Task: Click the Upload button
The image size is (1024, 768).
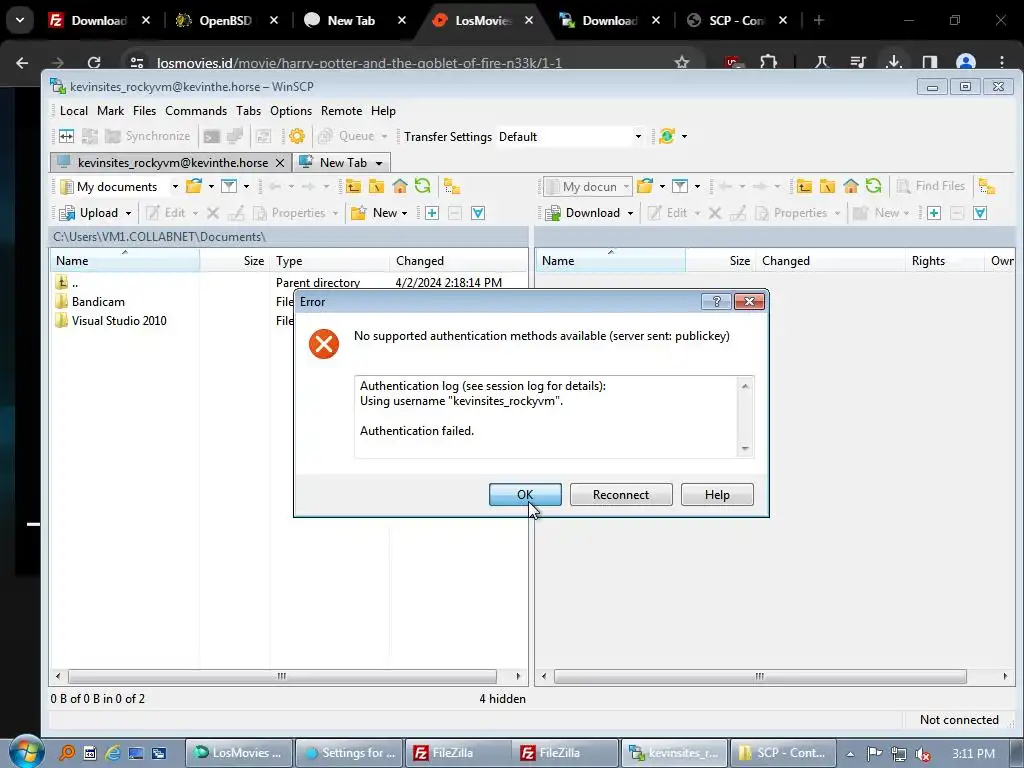Action: pos(88,213)
